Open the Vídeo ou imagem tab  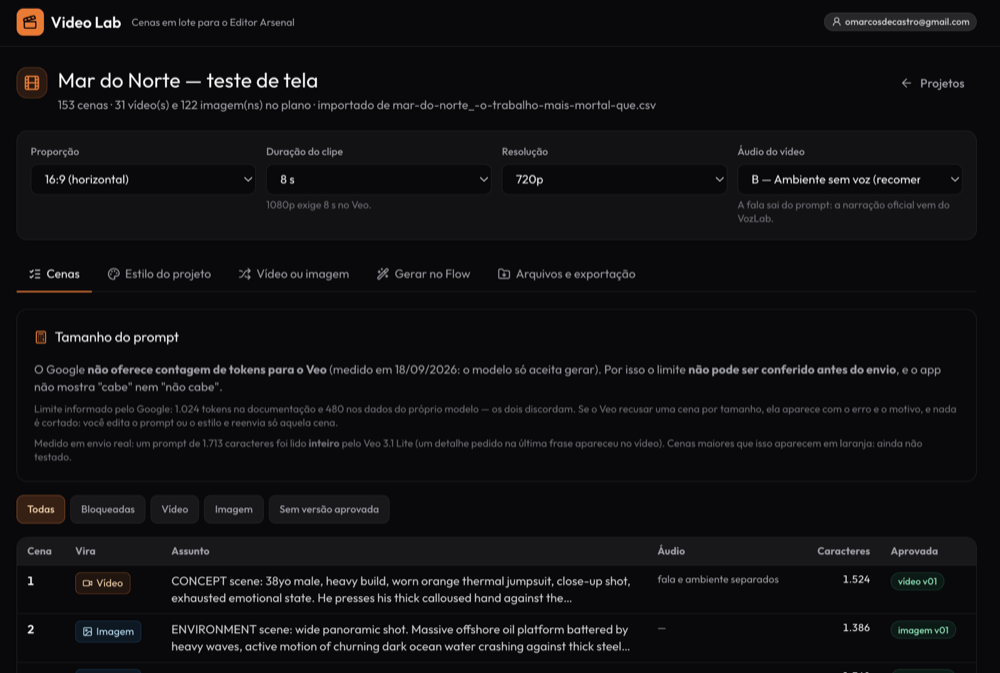tap(294, 274)
